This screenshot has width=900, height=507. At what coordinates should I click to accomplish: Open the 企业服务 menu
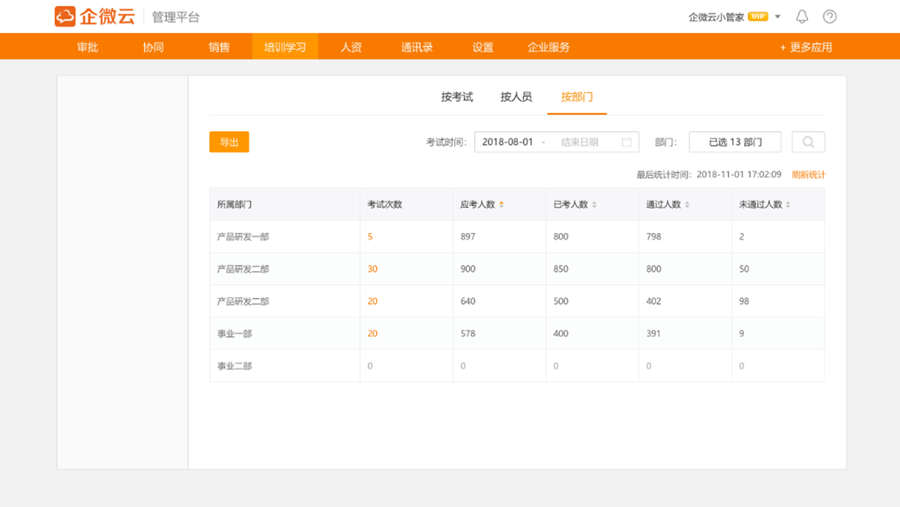549,47
